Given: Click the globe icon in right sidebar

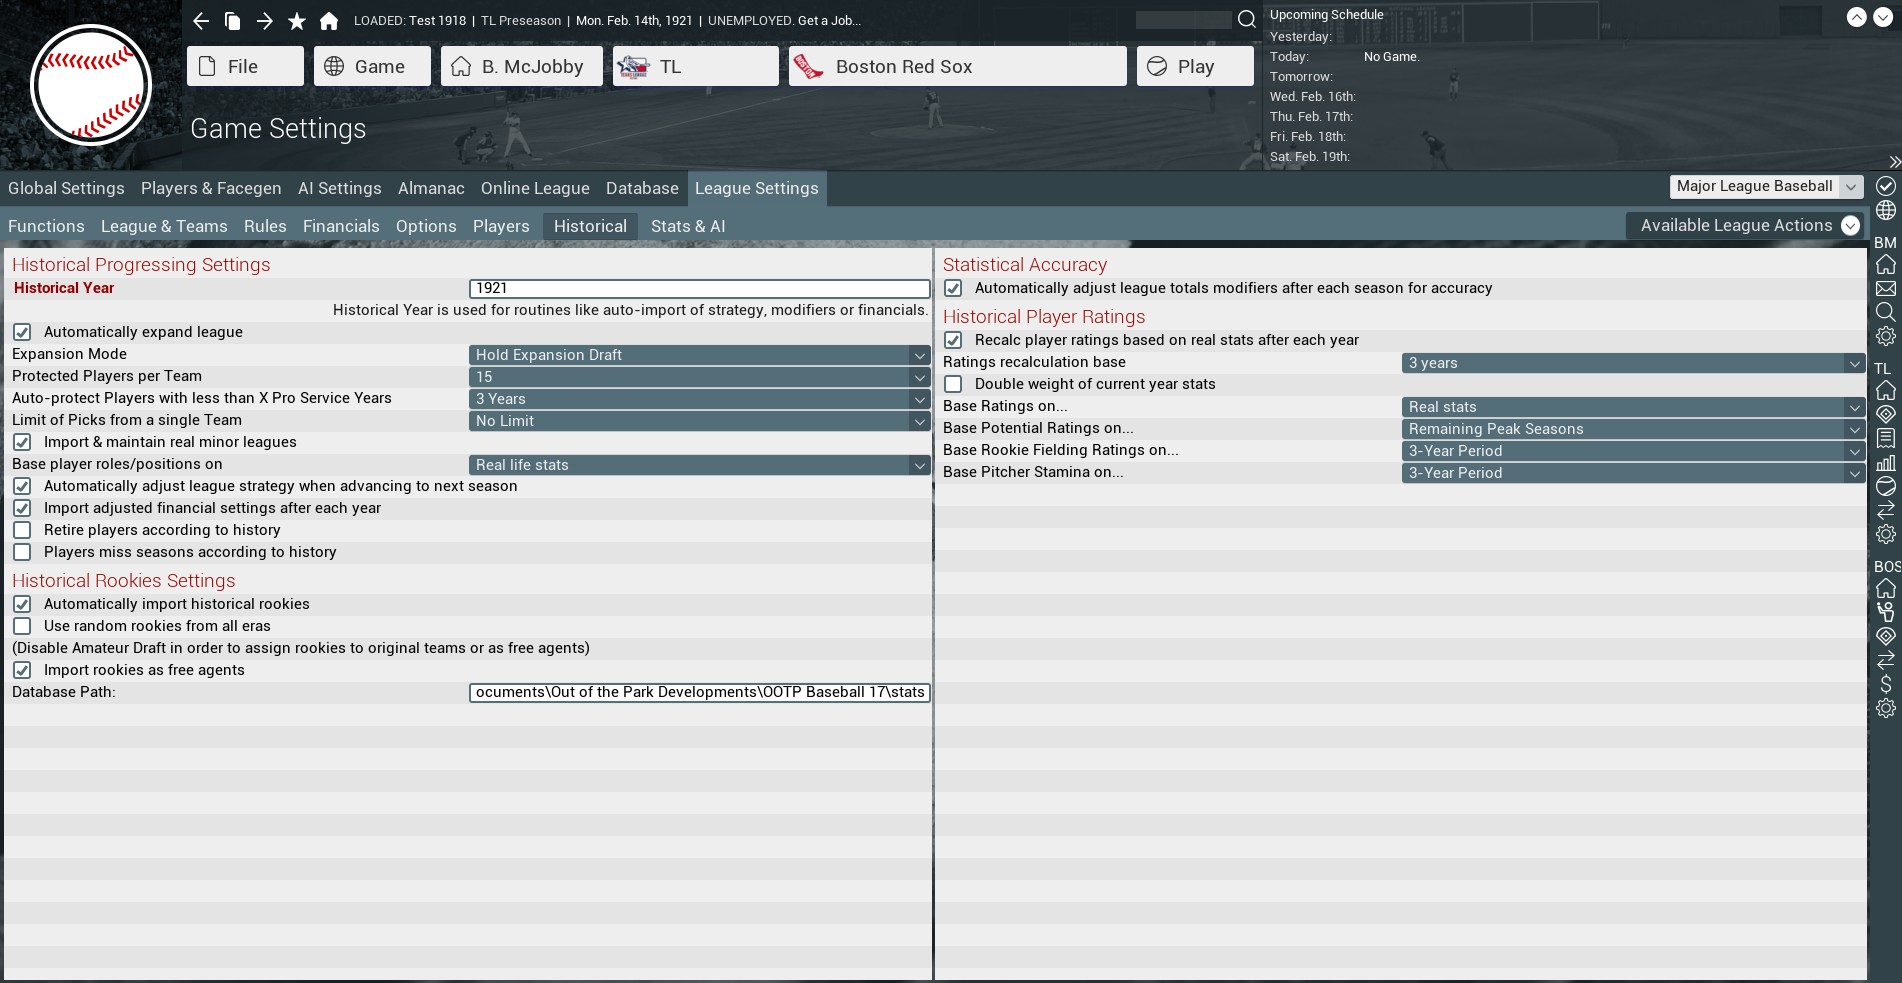Looking at the screenshot, I should [1885, 210].
